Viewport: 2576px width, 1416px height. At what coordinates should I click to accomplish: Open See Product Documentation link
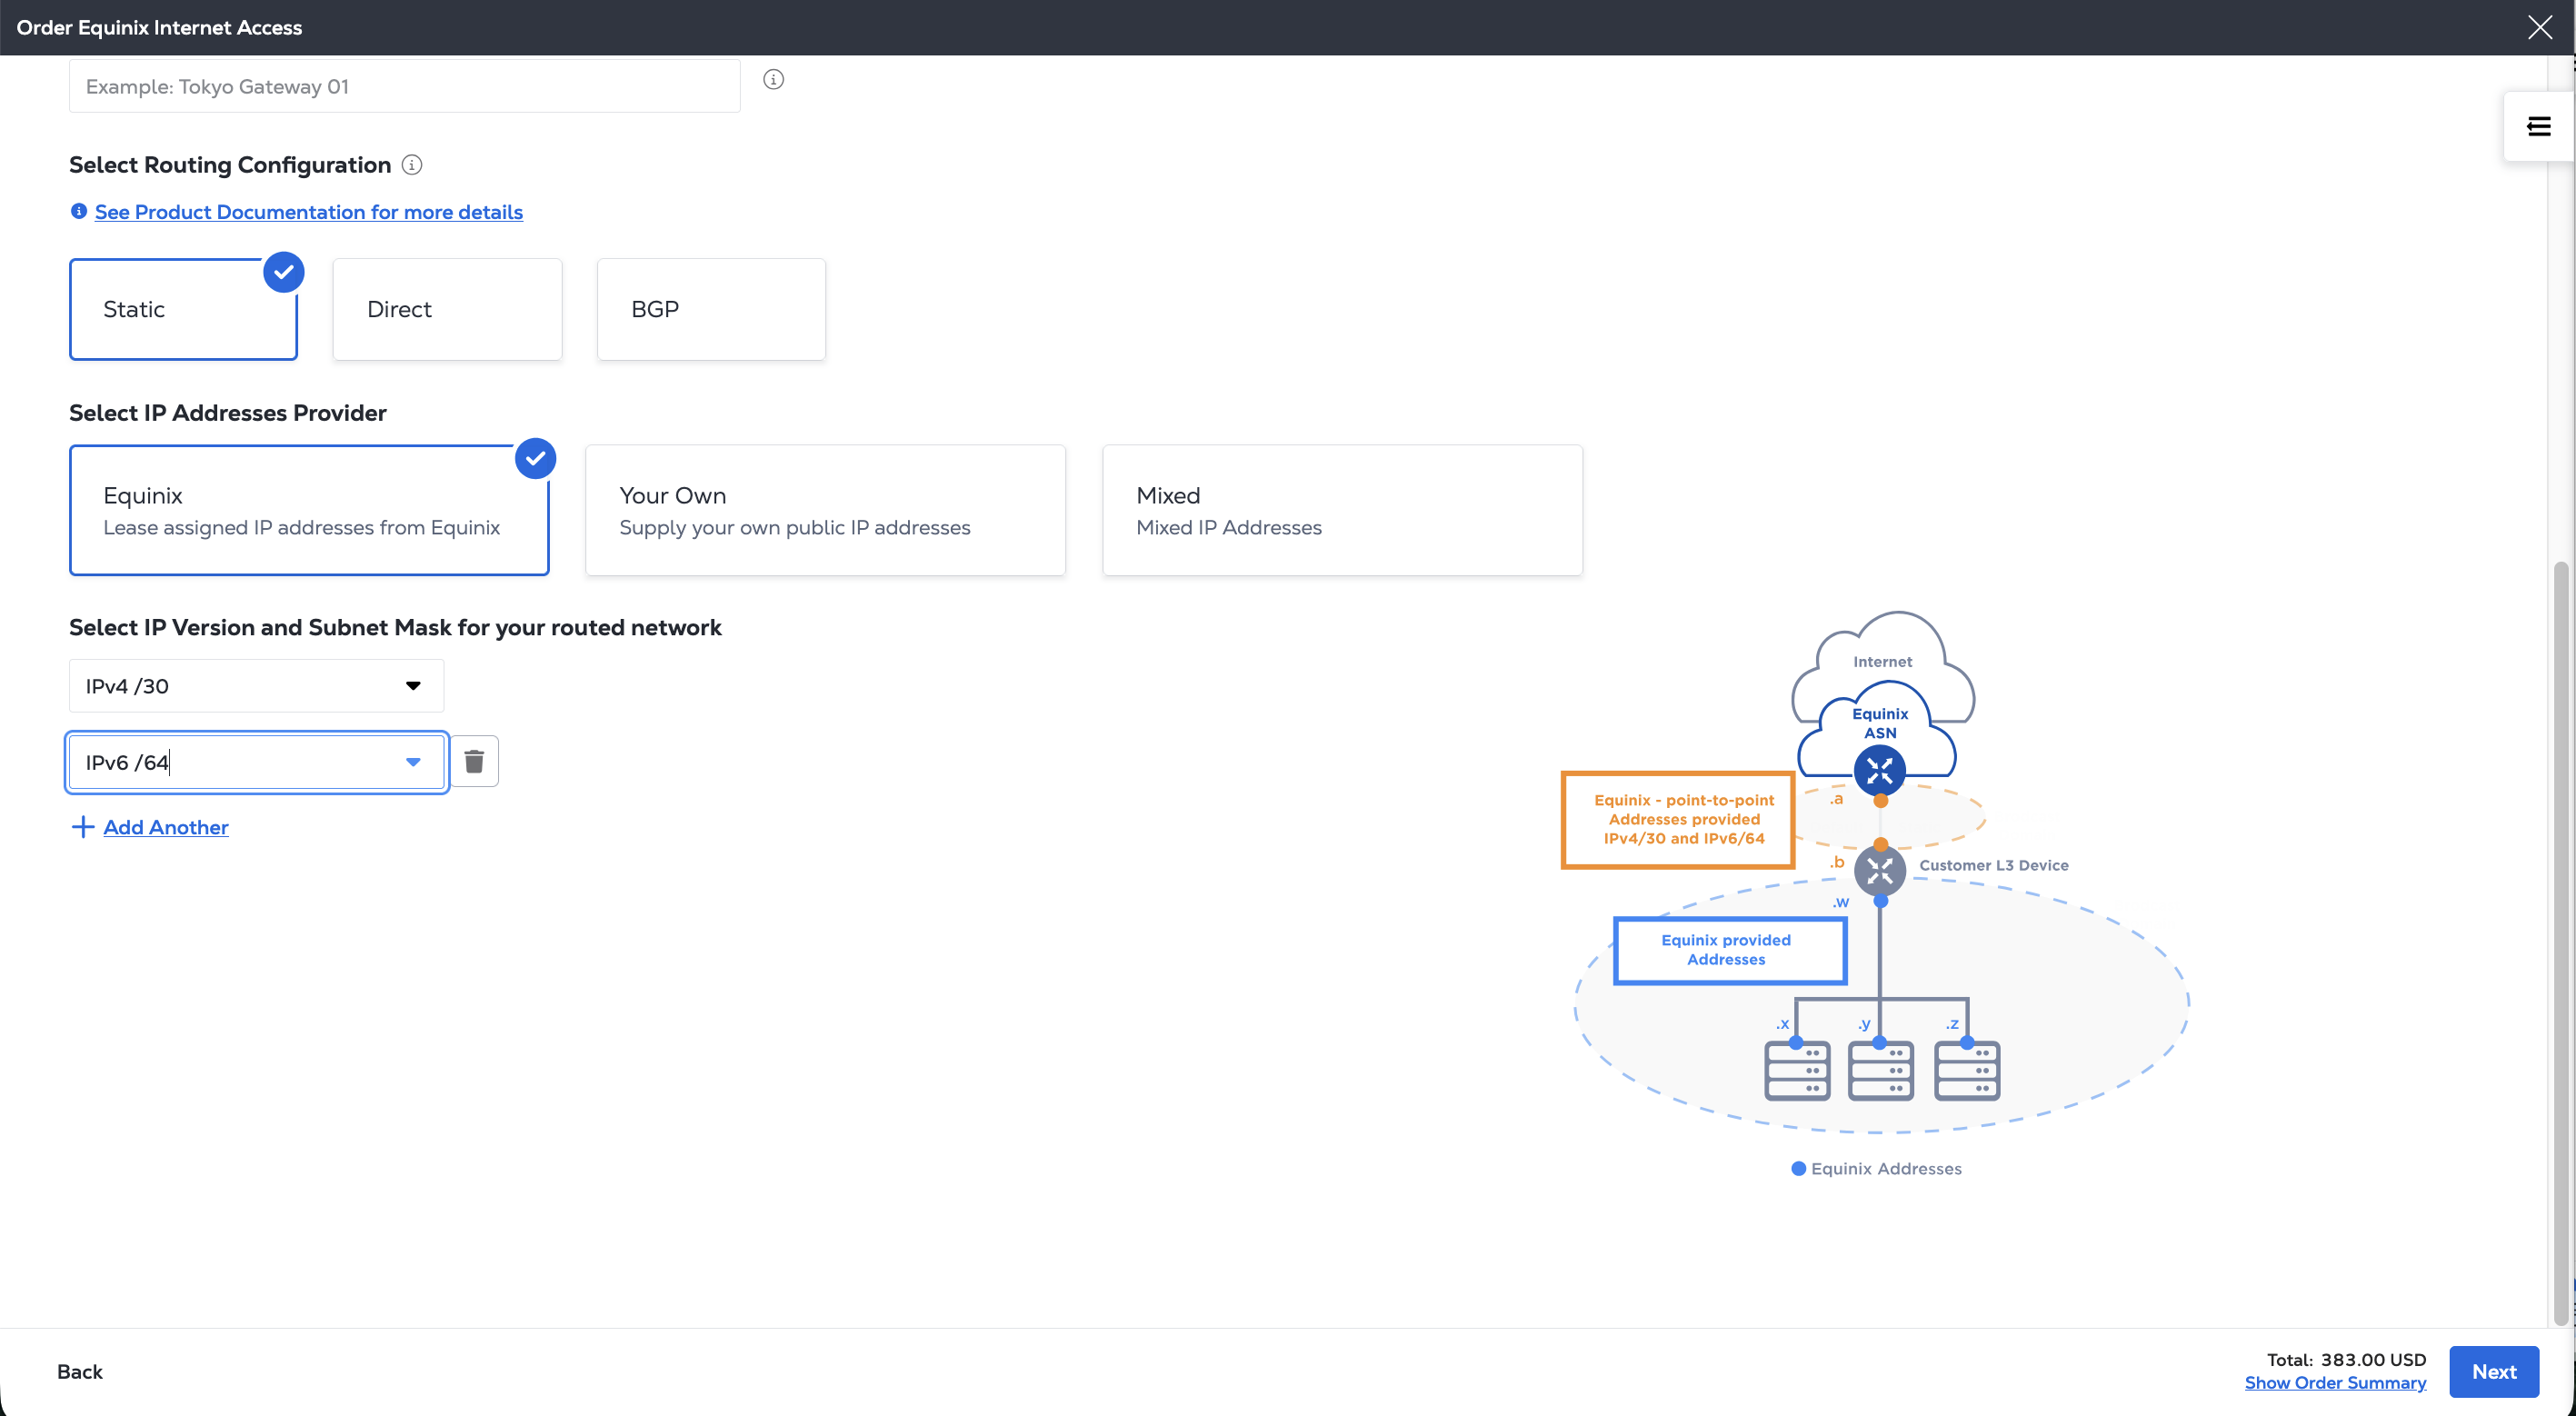coord(308,212)
